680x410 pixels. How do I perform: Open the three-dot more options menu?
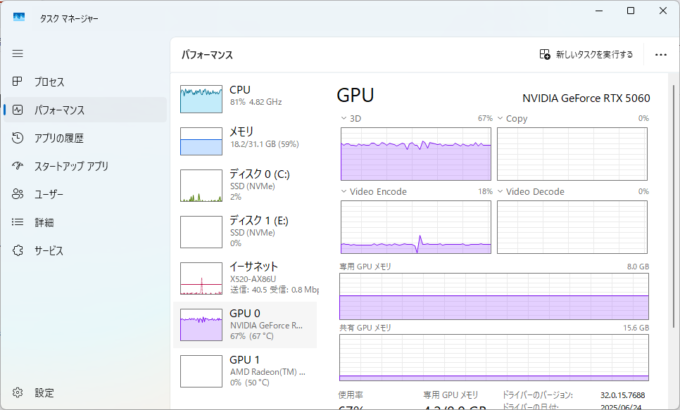(x=660, y=55)
